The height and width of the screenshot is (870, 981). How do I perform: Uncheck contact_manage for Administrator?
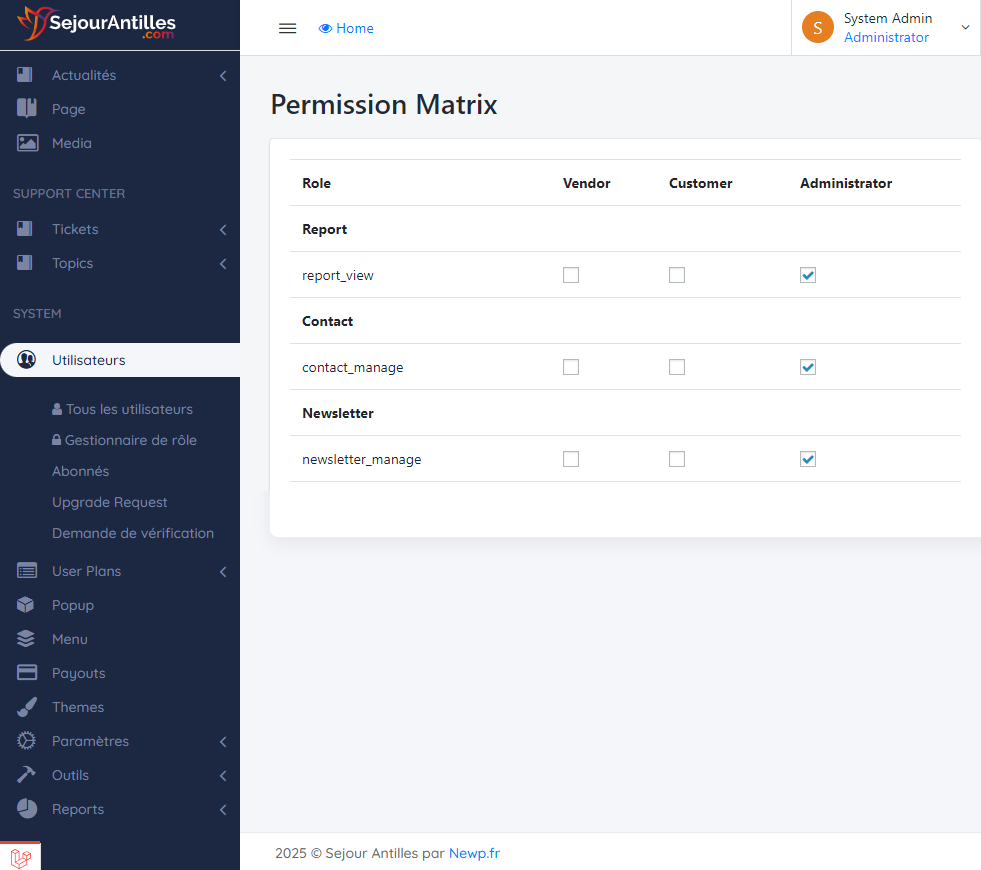808,367
